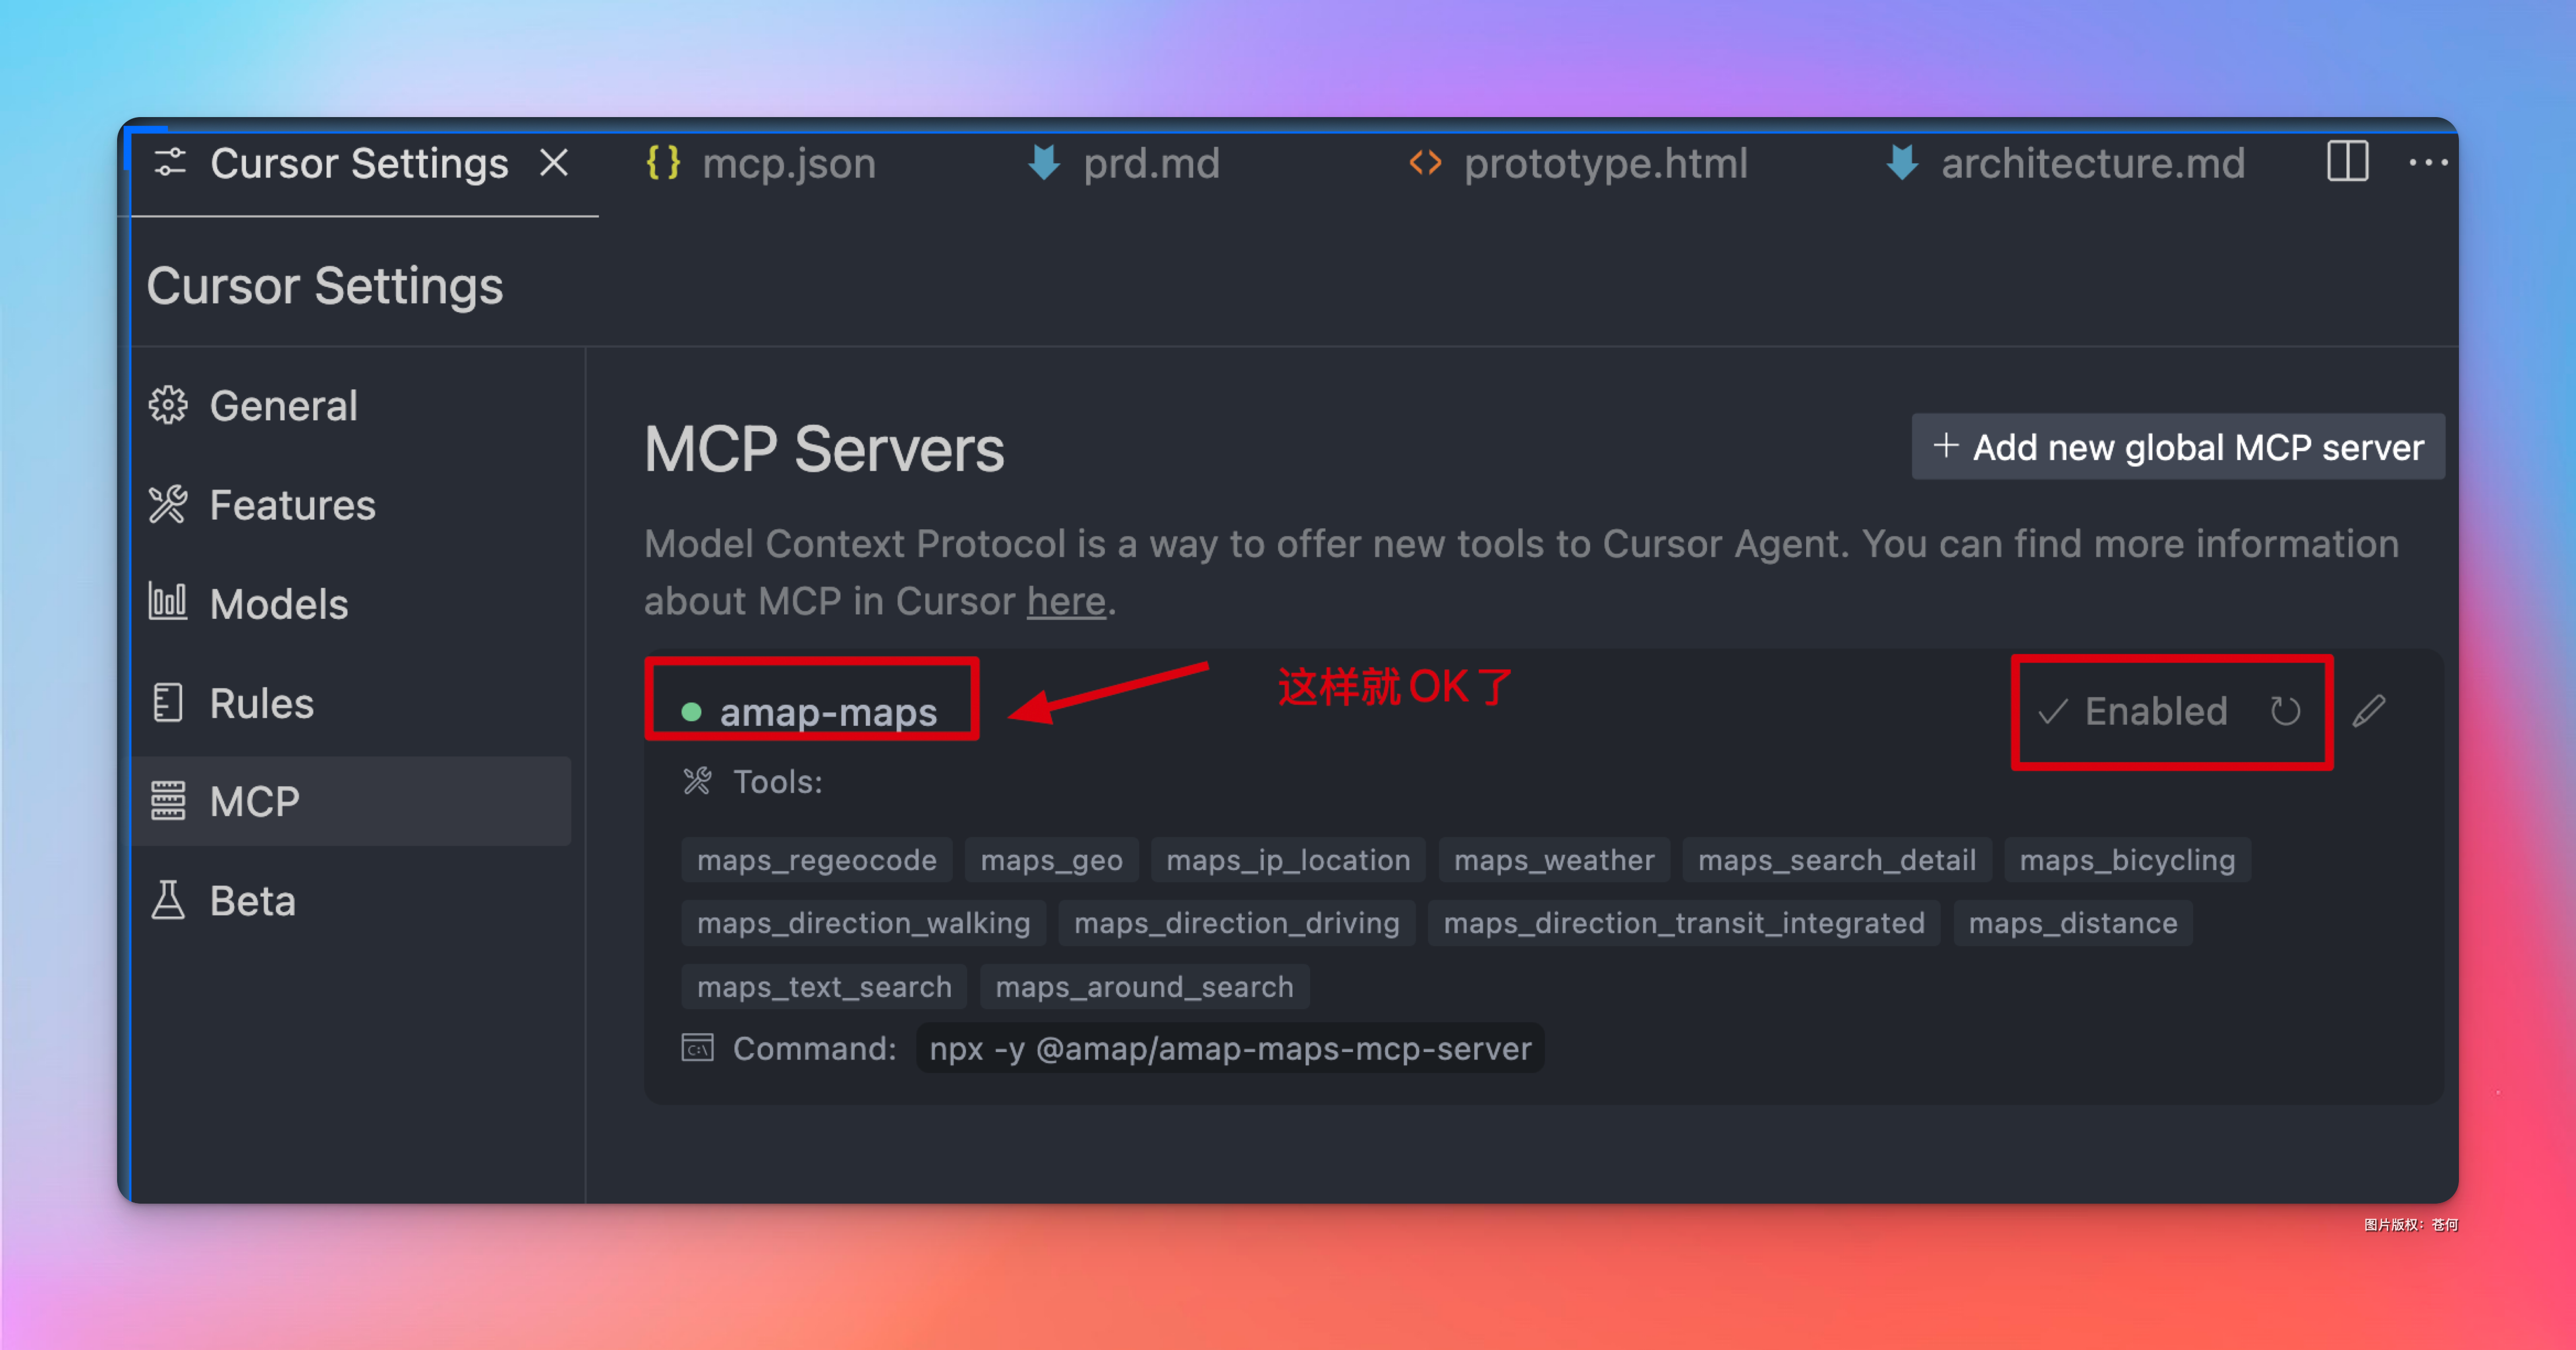Open the prd.md tab
Viewport: 2576px width, 1350px height.
[1151, 163]
